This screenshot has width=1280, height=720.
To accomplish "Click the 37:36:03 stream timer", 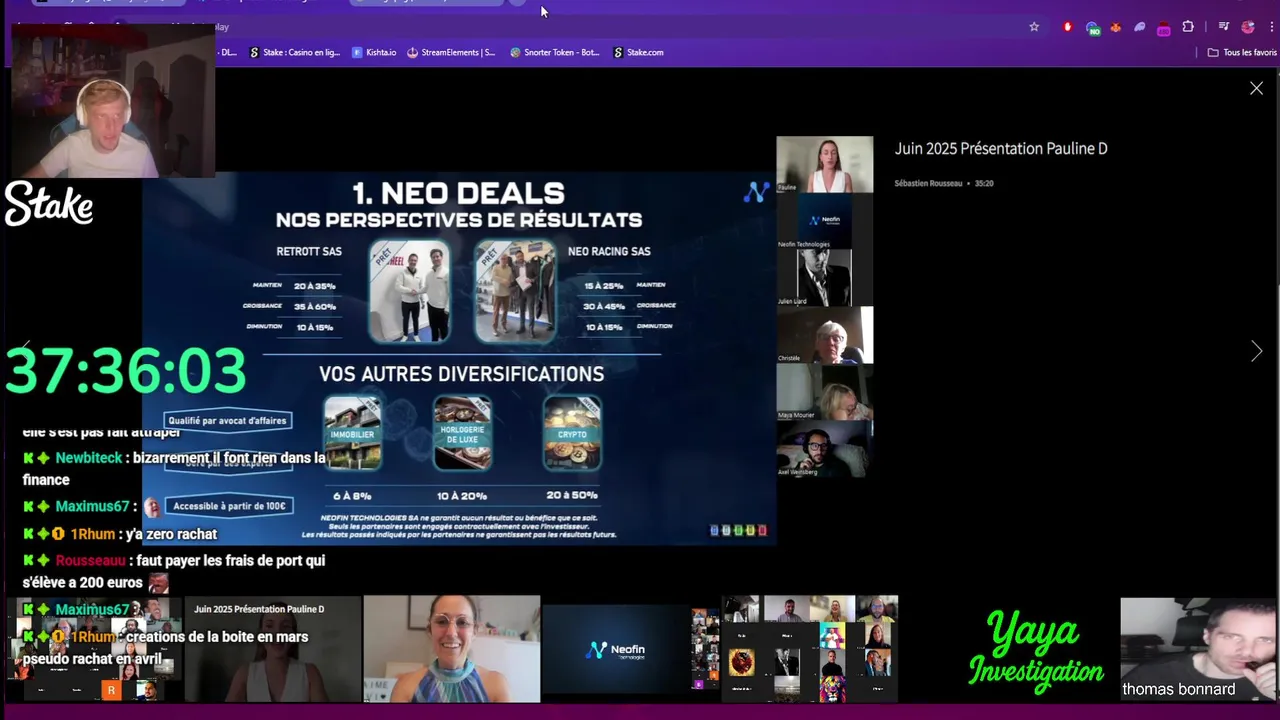I will pyautogui.click(x=126, y=371).
